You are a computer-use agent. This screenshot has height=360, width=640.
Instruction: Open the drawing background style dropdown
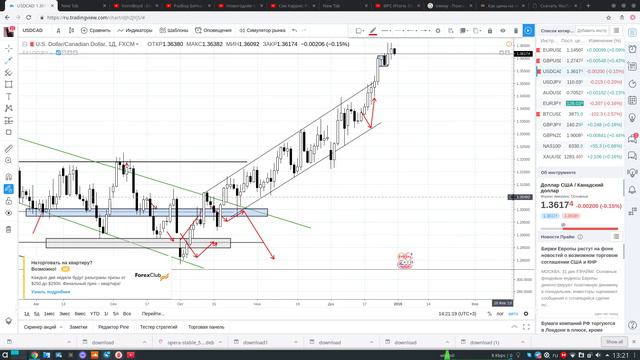point(359,31)
